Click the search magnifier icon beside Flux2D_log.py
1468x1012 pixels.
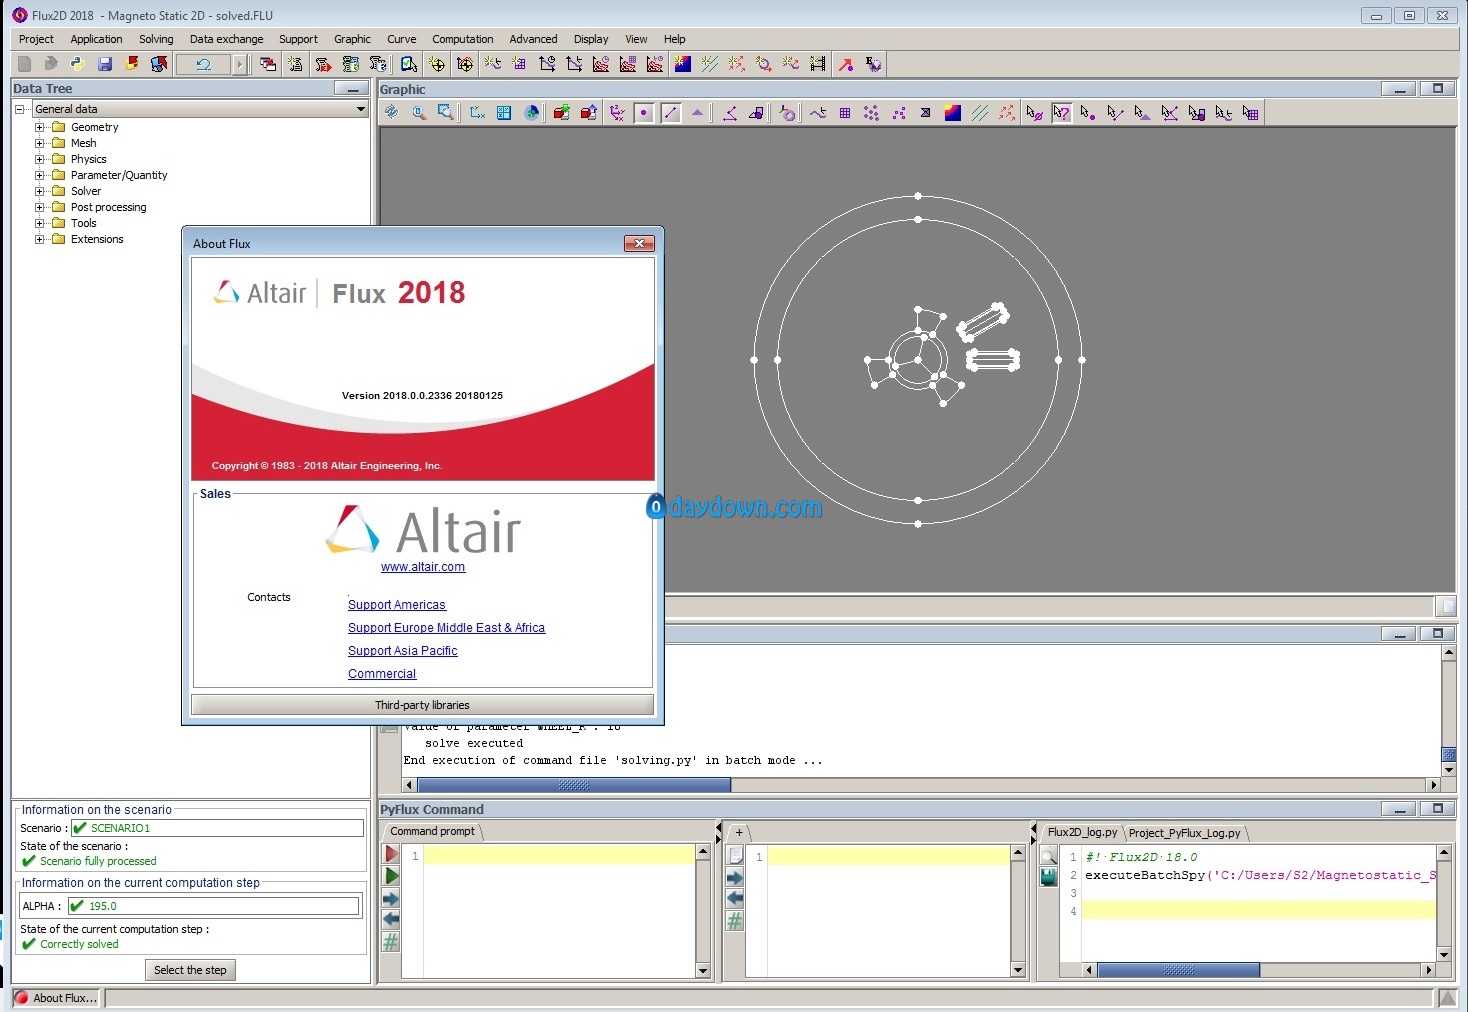click(x=1049, y=856)
